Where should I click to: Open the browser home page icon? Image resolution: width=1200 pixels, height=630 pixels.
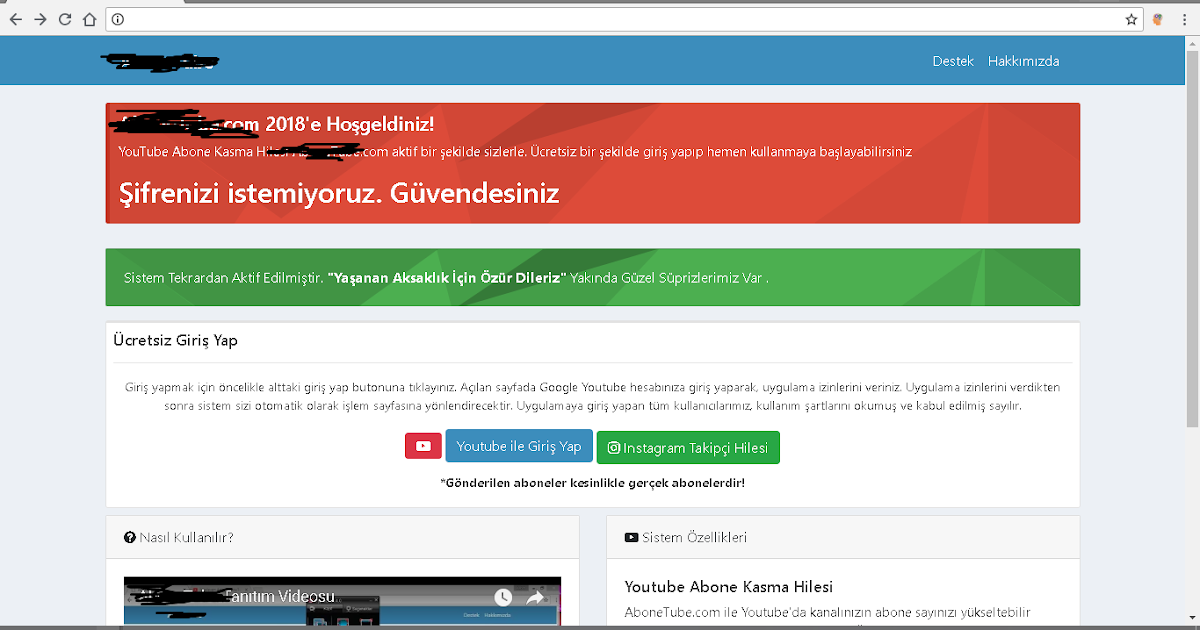tap(89, 19)
